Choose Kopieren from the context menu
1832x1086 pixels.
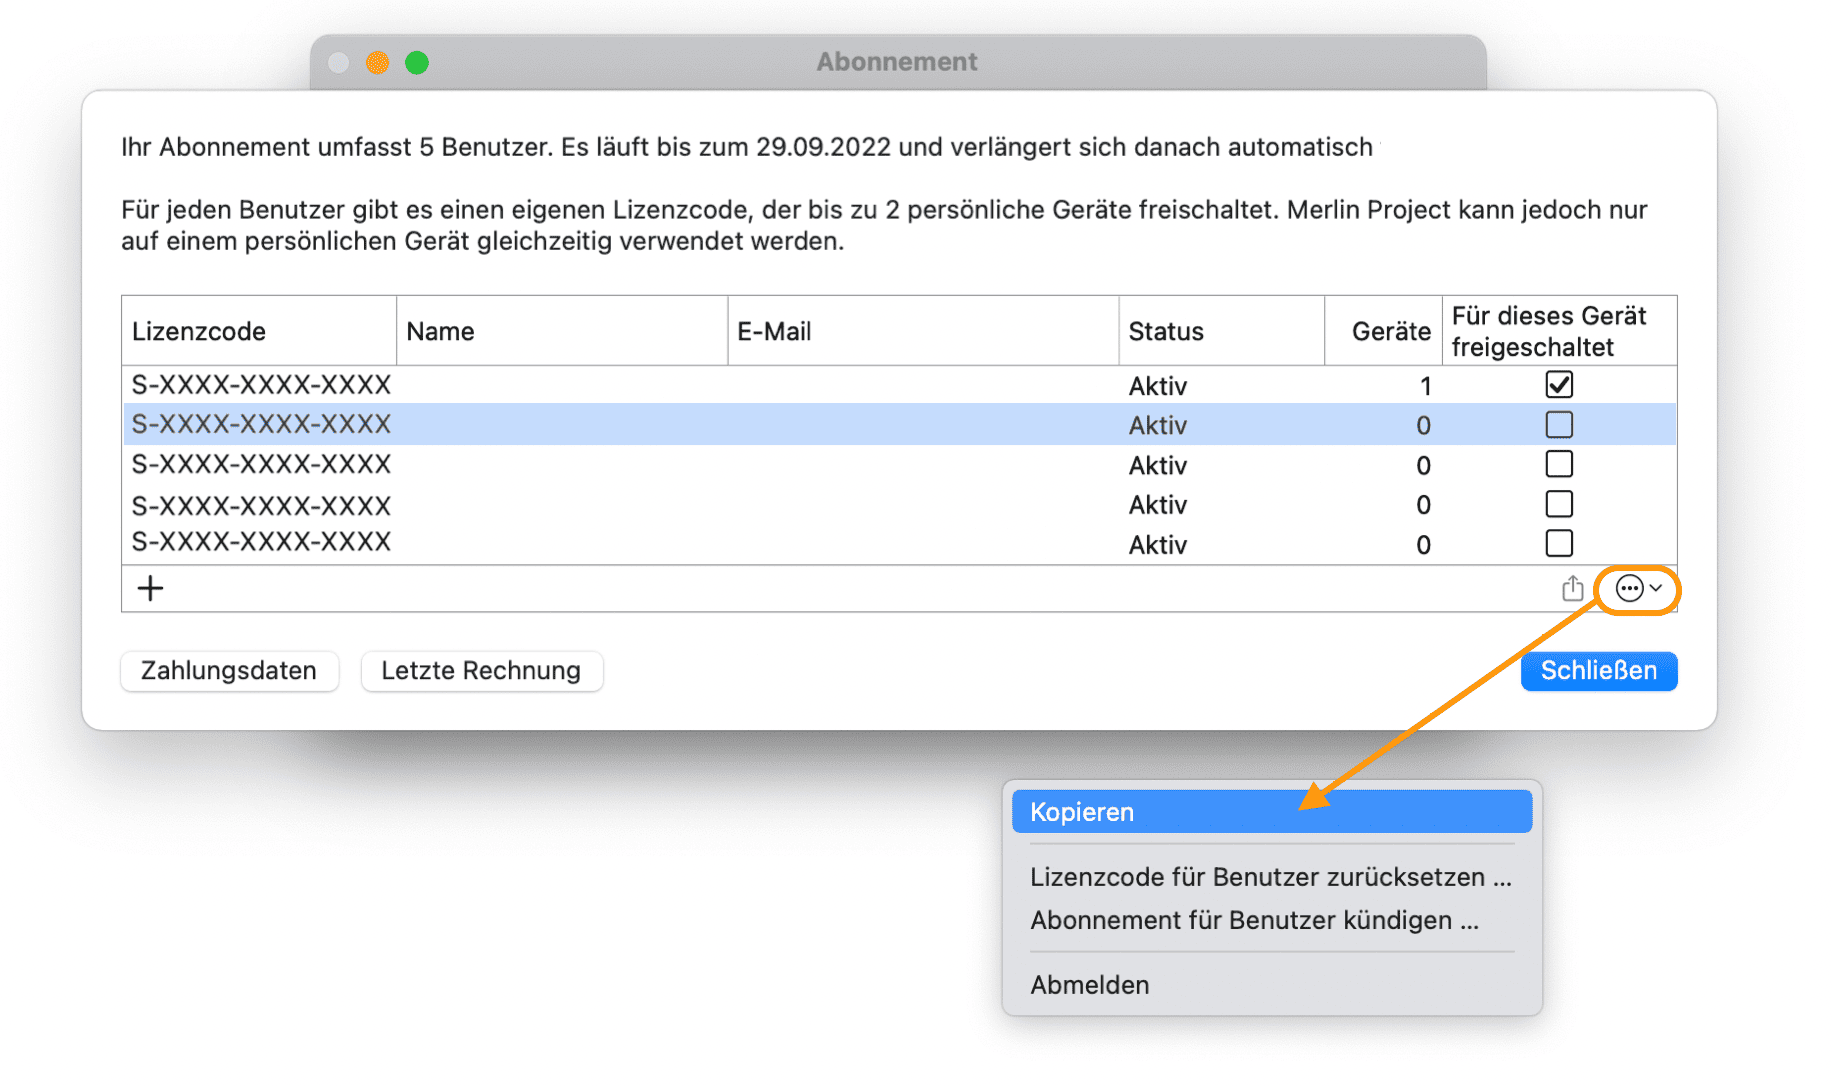click(x=1271, y=812)
